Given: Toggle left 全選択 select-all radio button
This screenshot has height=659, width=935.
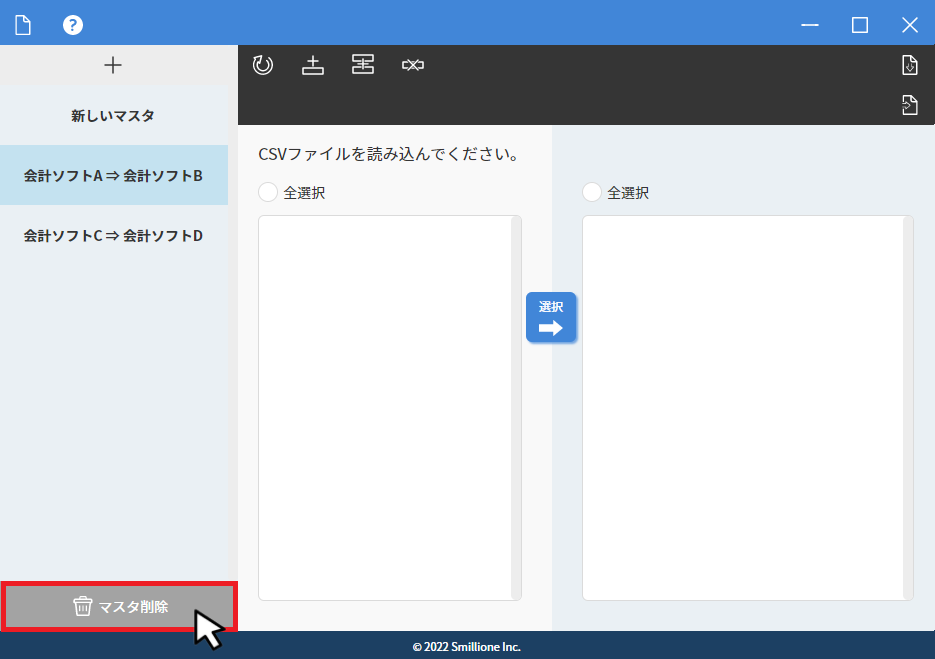Looking at the screenshot, I should [268, 192].
